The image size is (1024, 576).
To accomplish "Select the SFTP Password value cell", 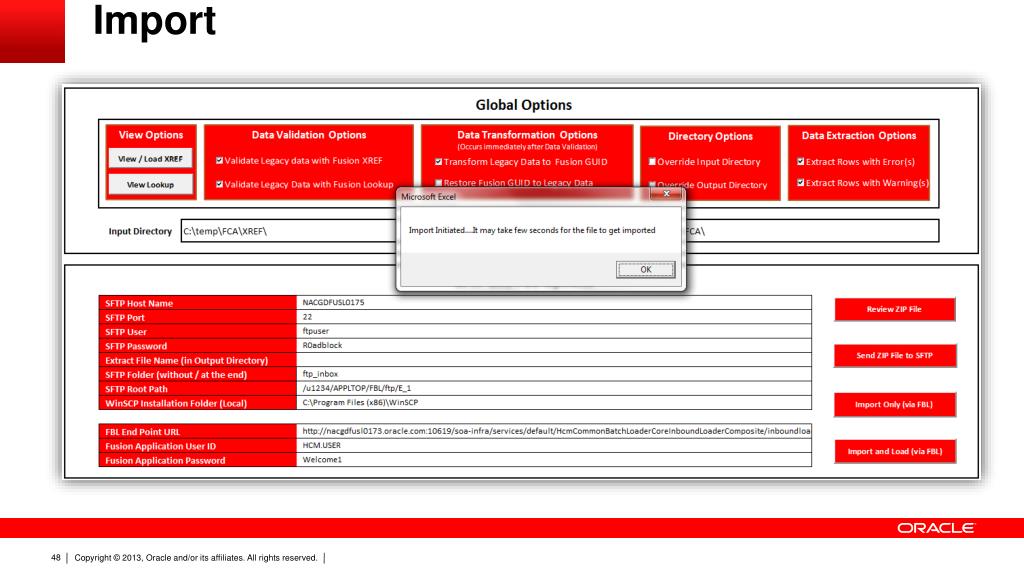I will (x=554, y=345).
